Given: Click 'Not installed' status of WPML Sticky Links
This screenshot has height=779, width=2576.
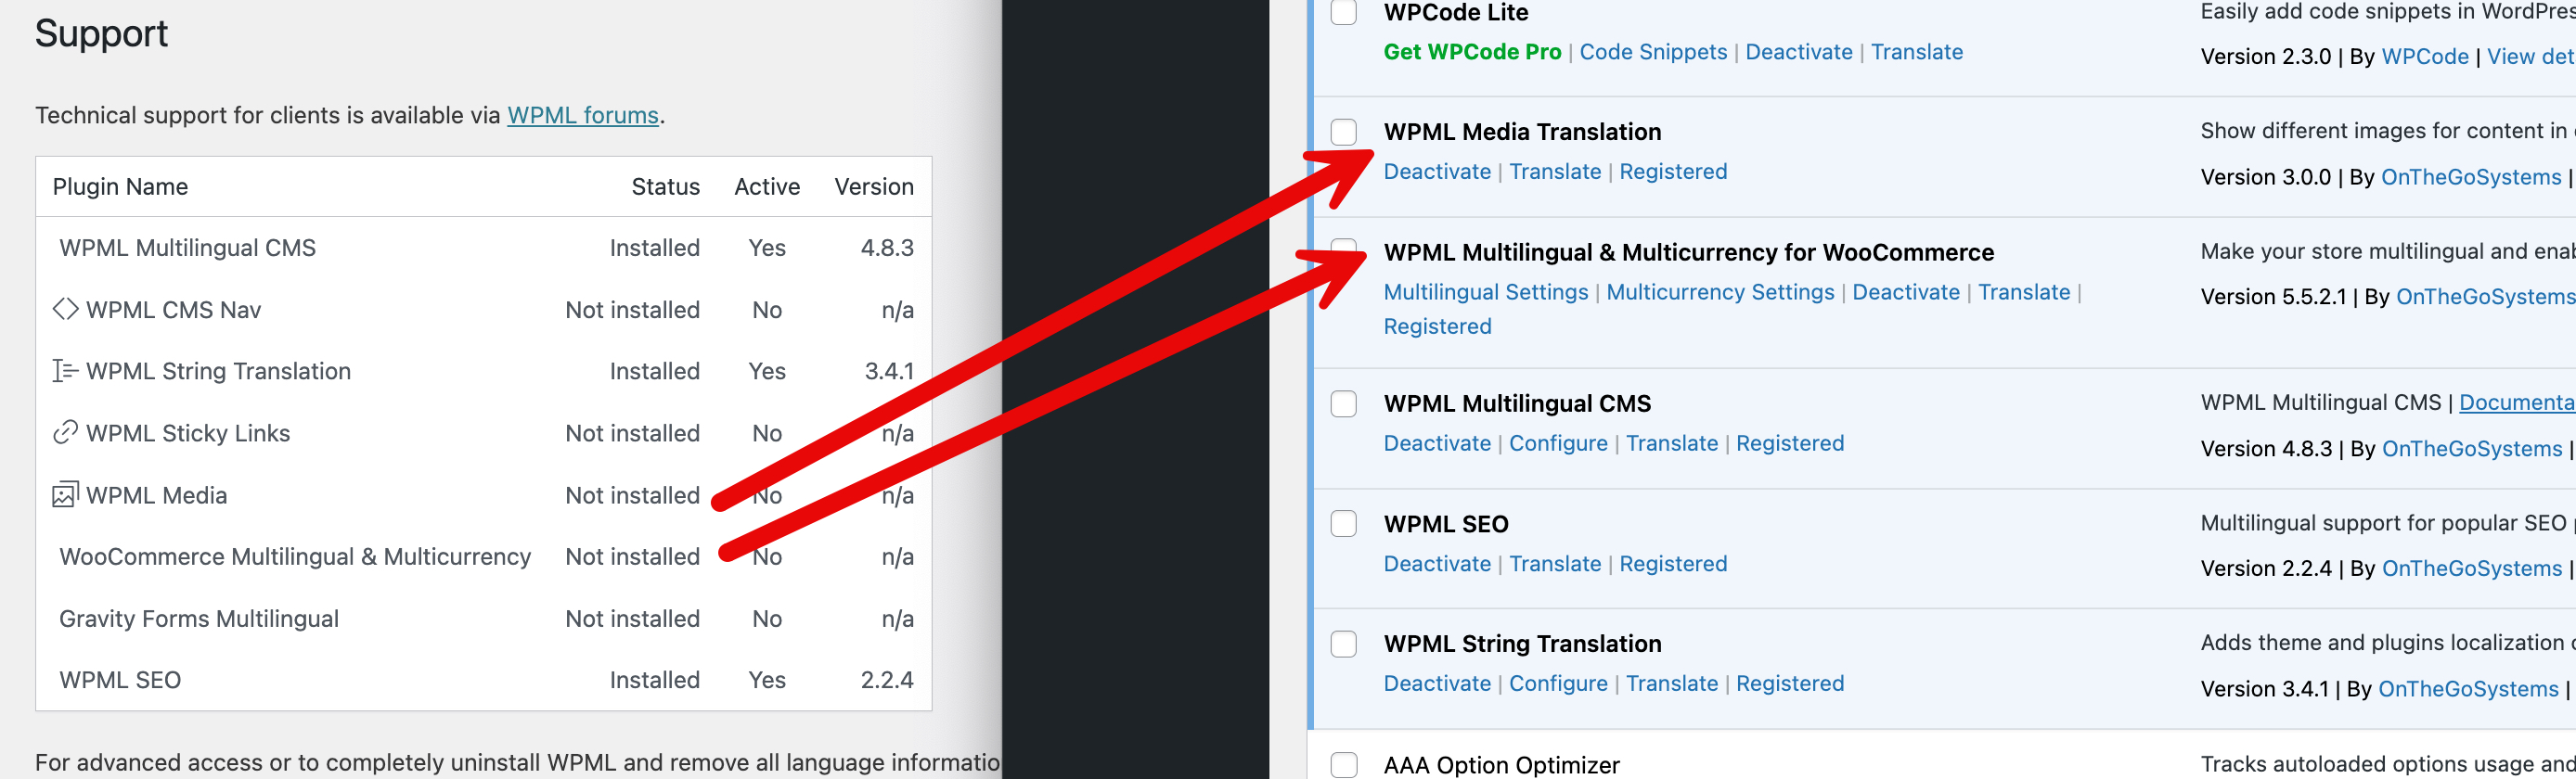Looking at the screenshot, I should [632, 433].
